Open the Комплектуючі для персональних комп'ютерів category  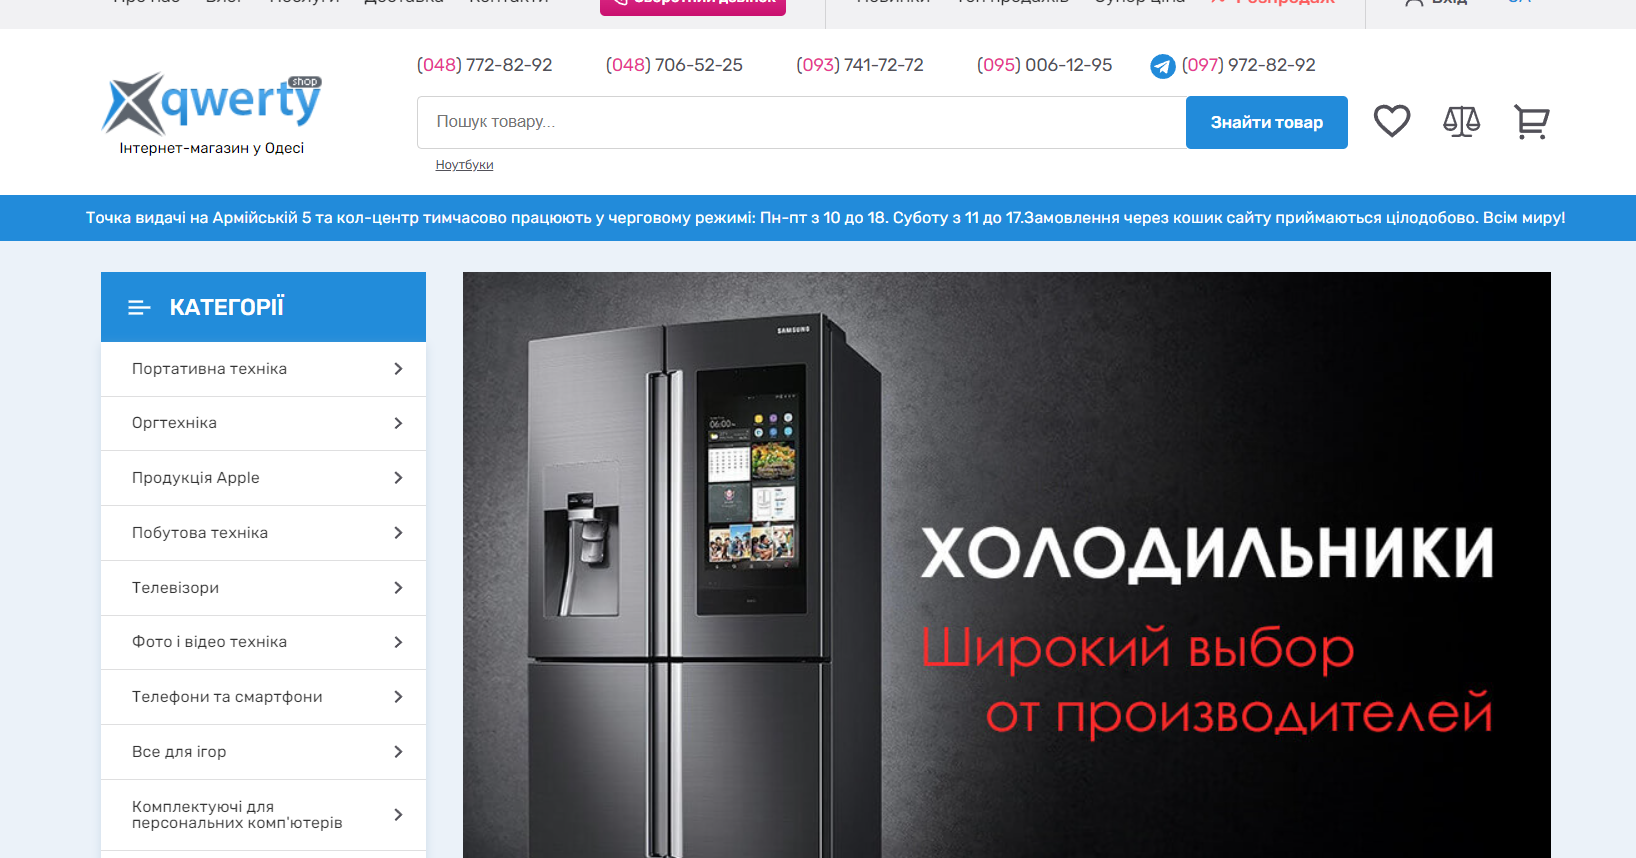pyautogui.click(x=263, y=815)
